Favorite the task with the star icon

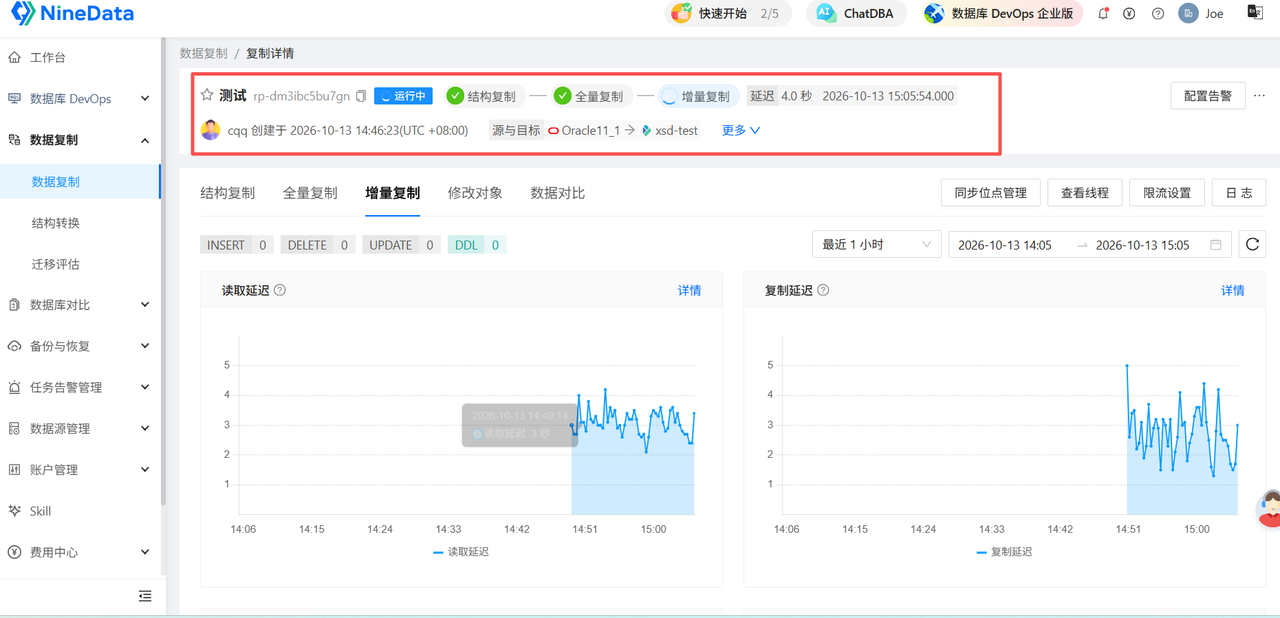207,96
